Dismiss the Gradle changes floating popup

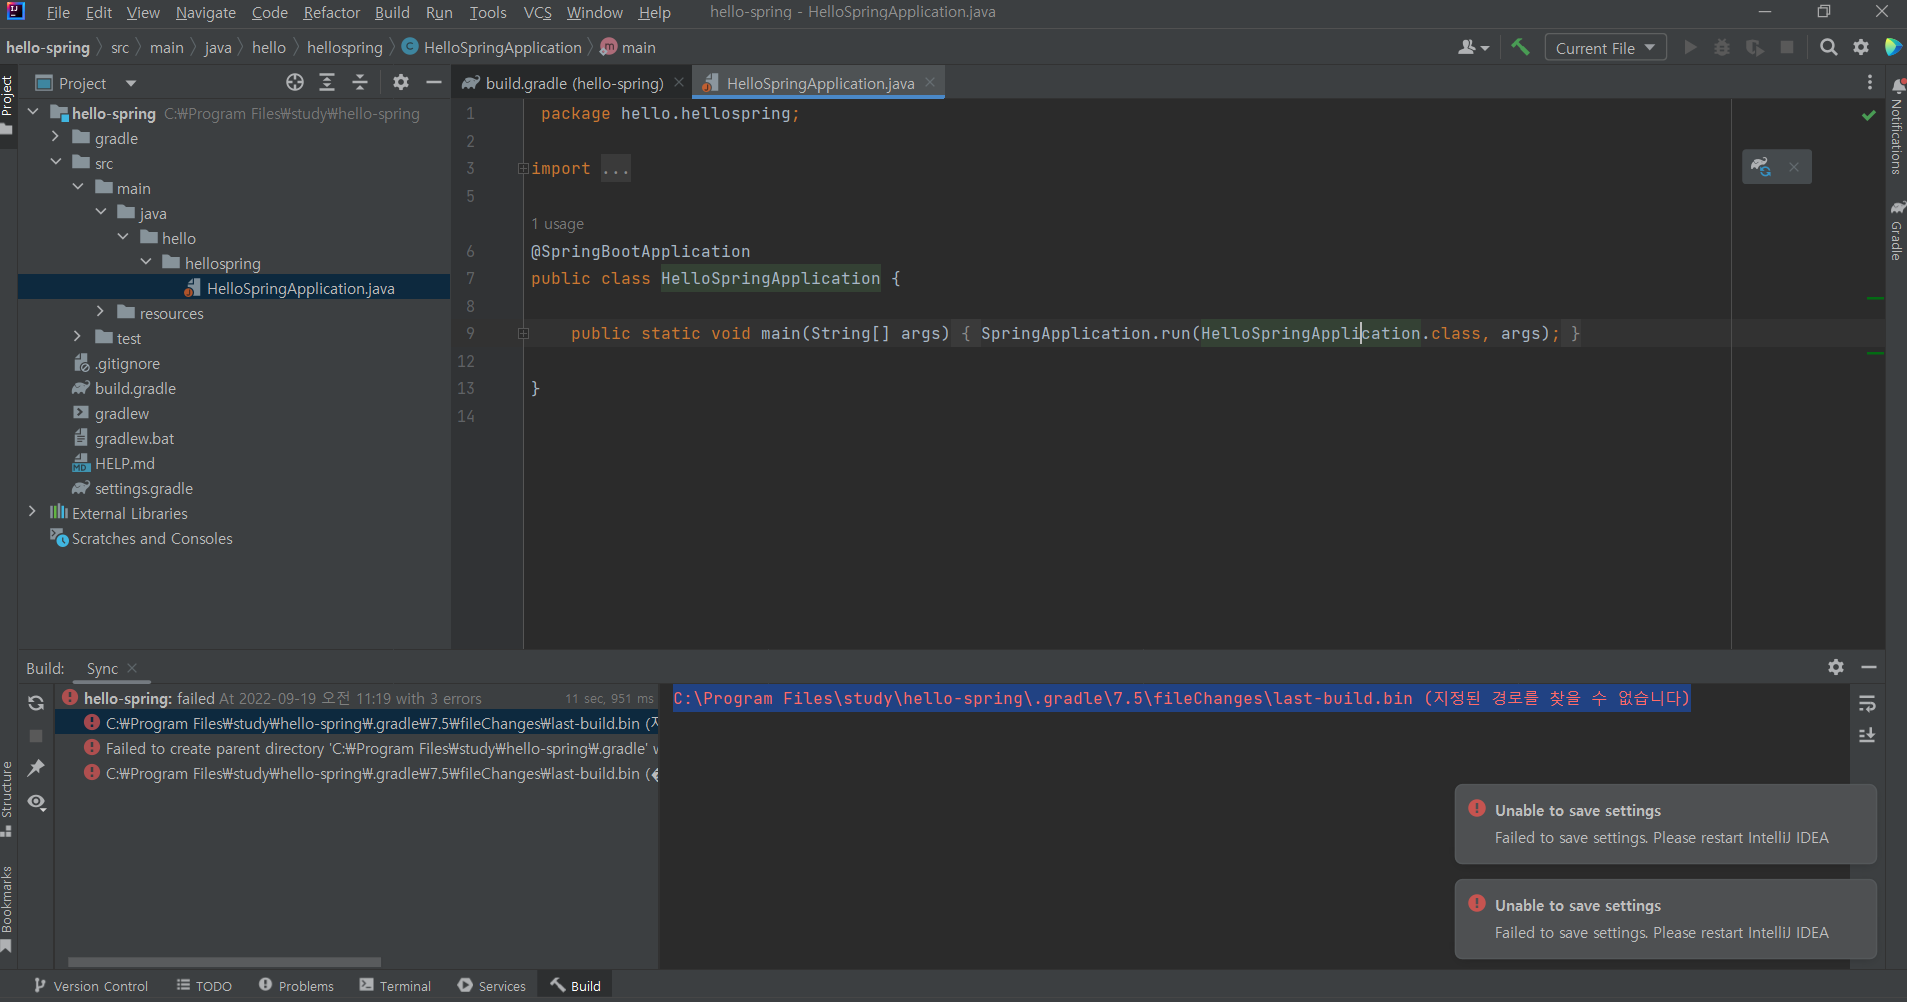point(1794,167)
